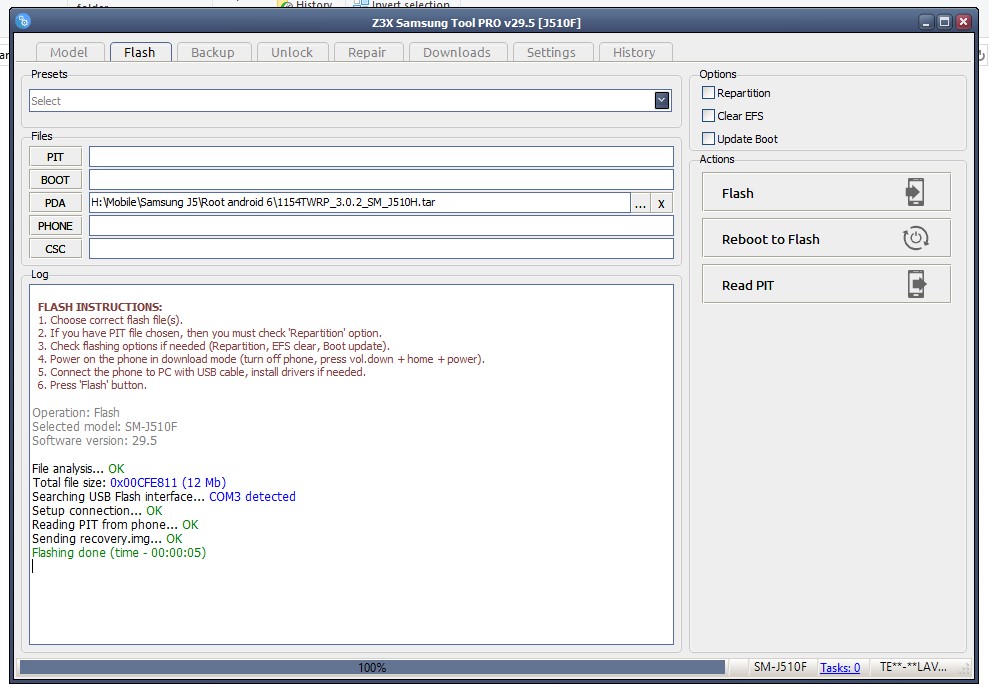Viewport: 989px width, 686px height.
Task: Click the PHONE file button
Action: pyautogui.click(x=56, y=226)
